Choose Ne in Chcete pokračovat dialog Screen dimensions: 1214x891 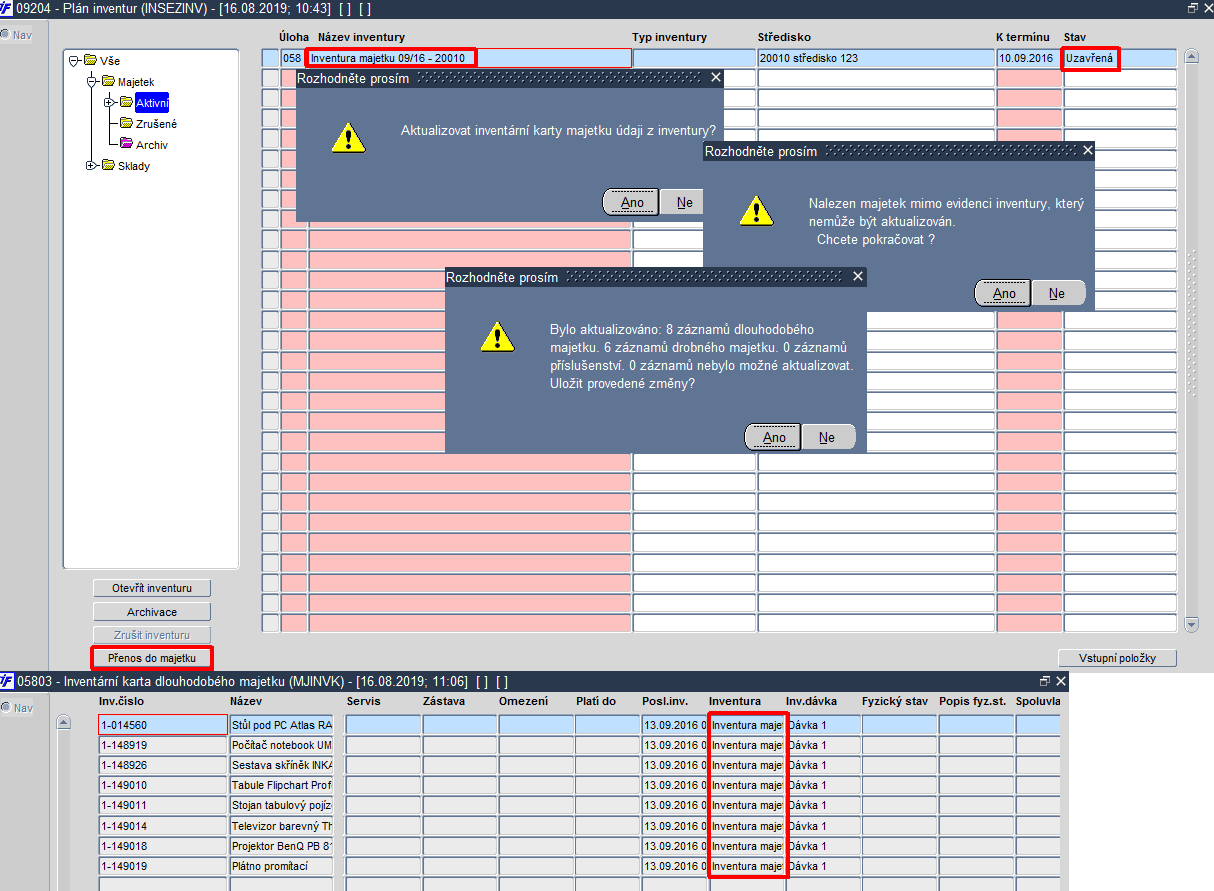1057,293
